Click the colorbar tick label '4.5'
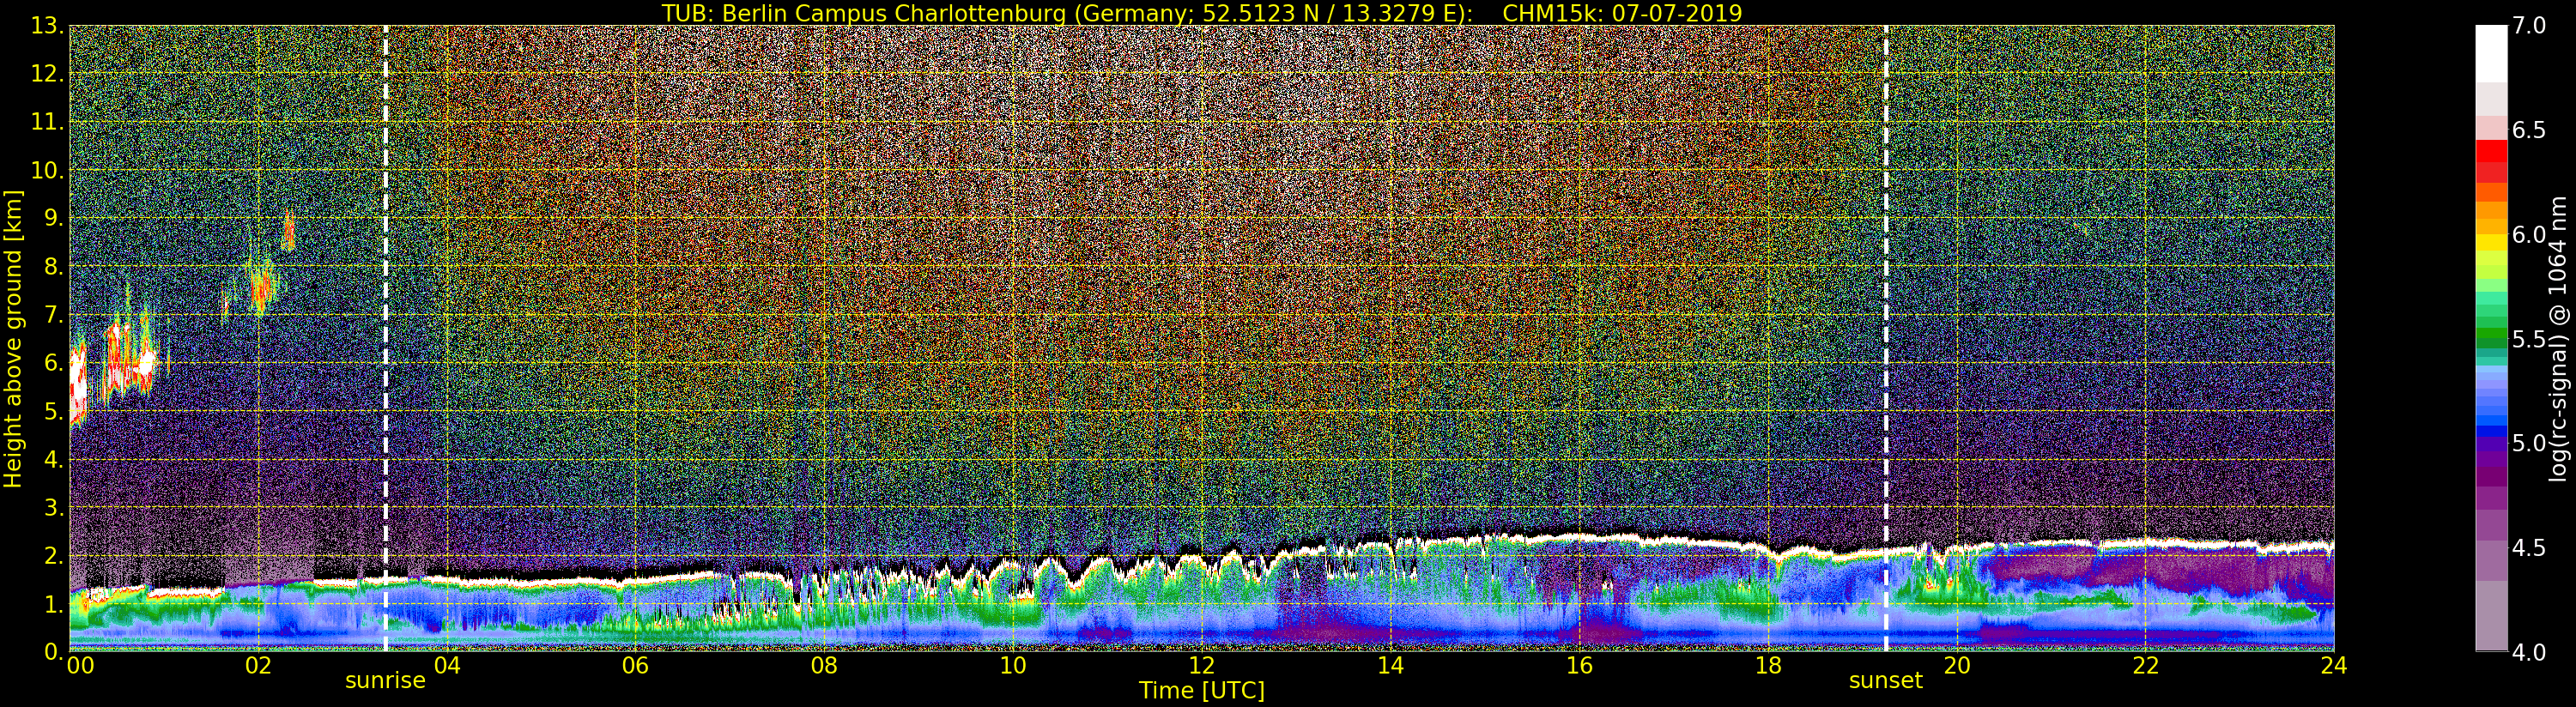2576x707 pixels. pyautogui.click(x=2529, y=549)
